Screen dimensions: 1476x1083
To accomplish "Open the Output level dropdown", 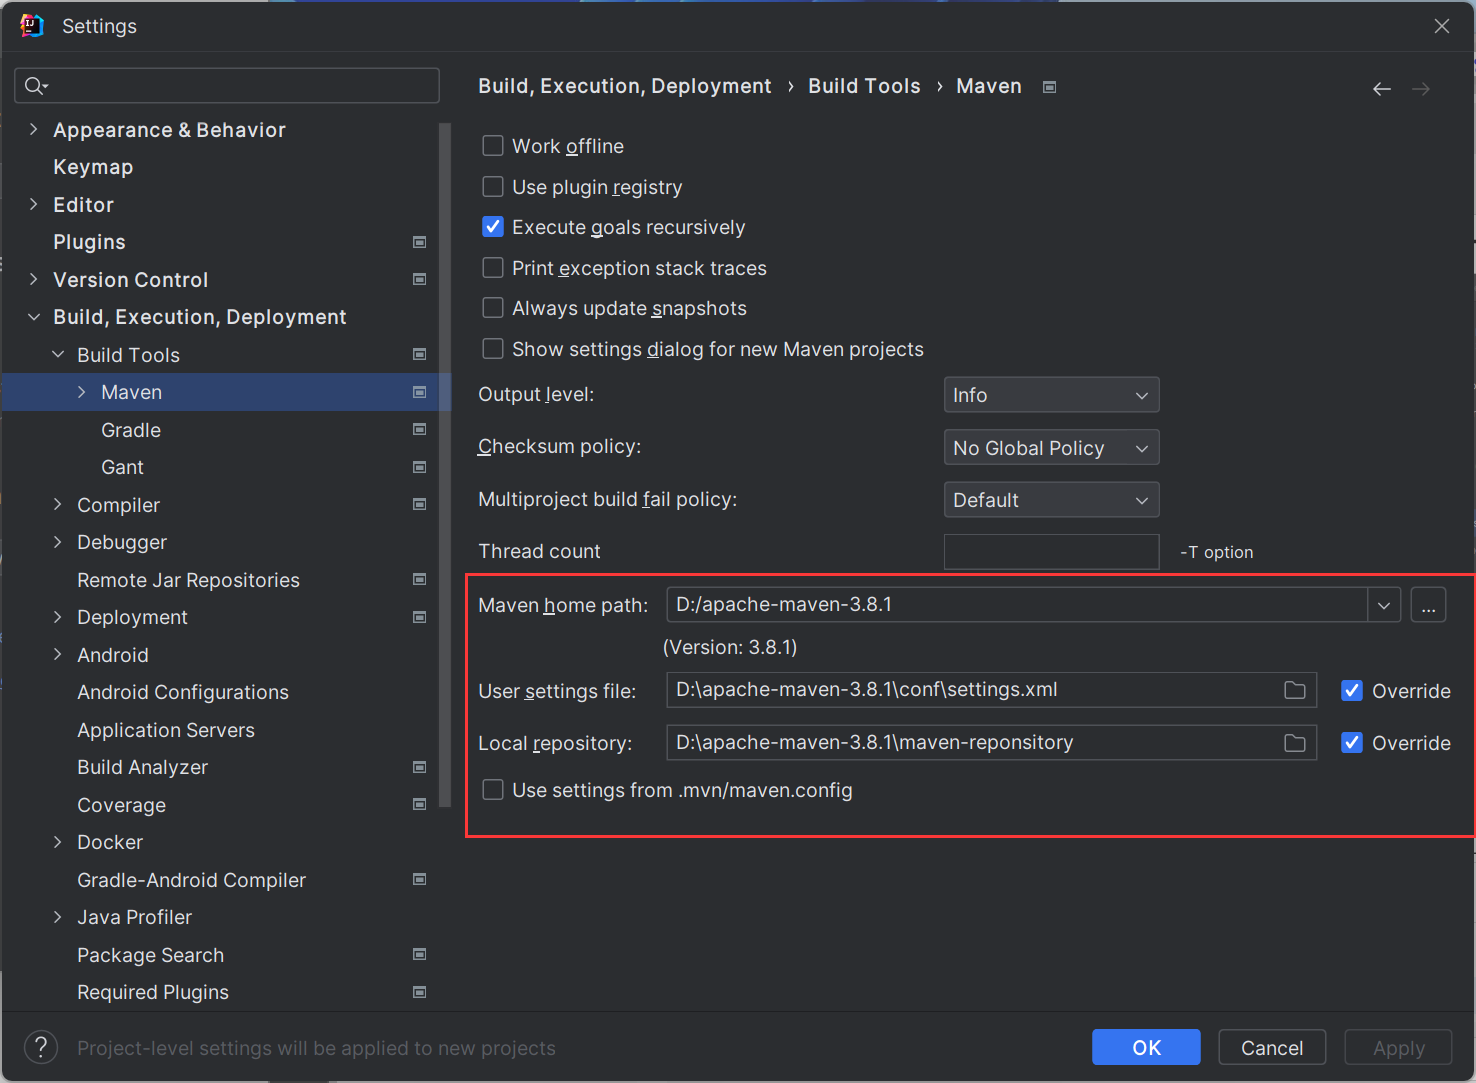I will point(1052,395).
